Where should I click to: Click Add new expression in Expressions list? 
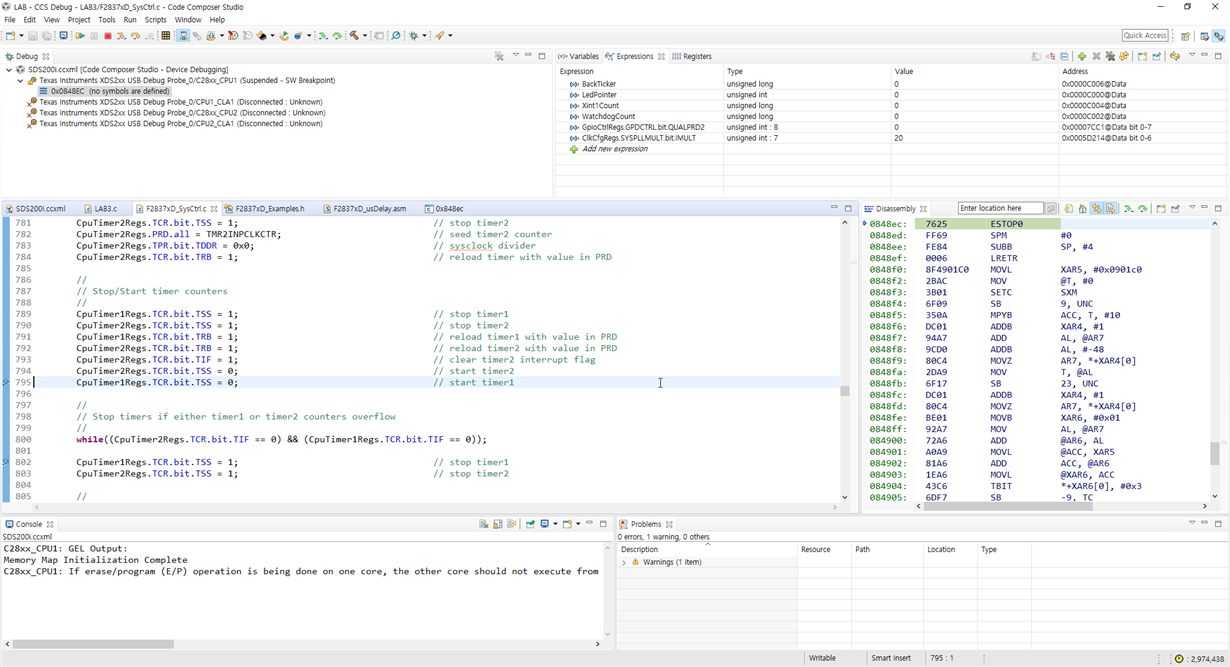[x=614, y=149]
